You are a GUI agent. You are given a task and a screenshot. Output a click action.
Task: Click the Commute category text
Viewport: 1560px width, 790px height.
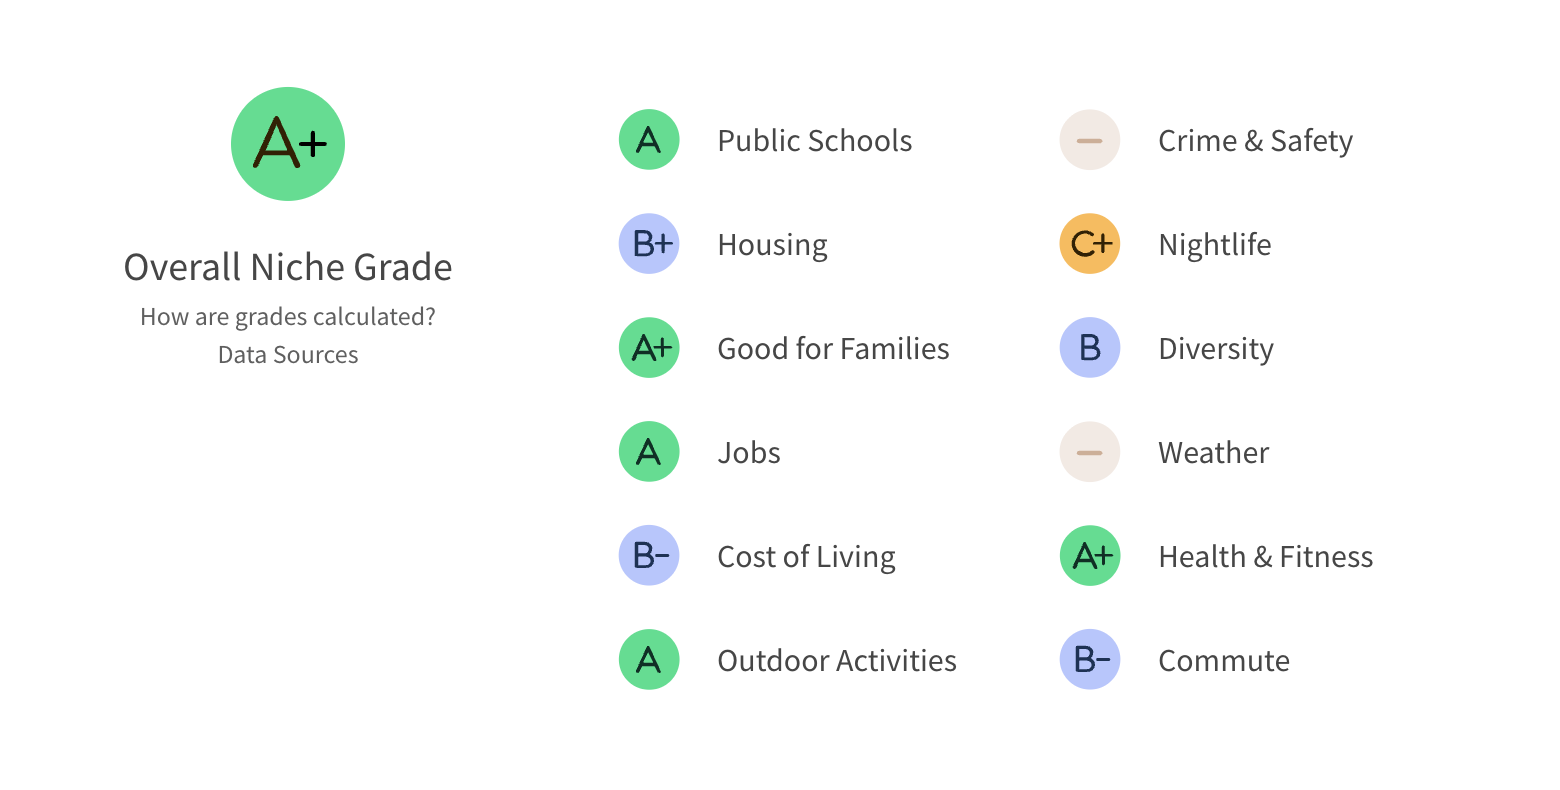(x=1224, y=660)
